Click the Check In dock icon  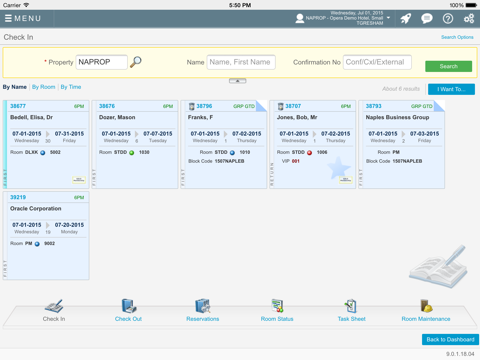[54, 306]
